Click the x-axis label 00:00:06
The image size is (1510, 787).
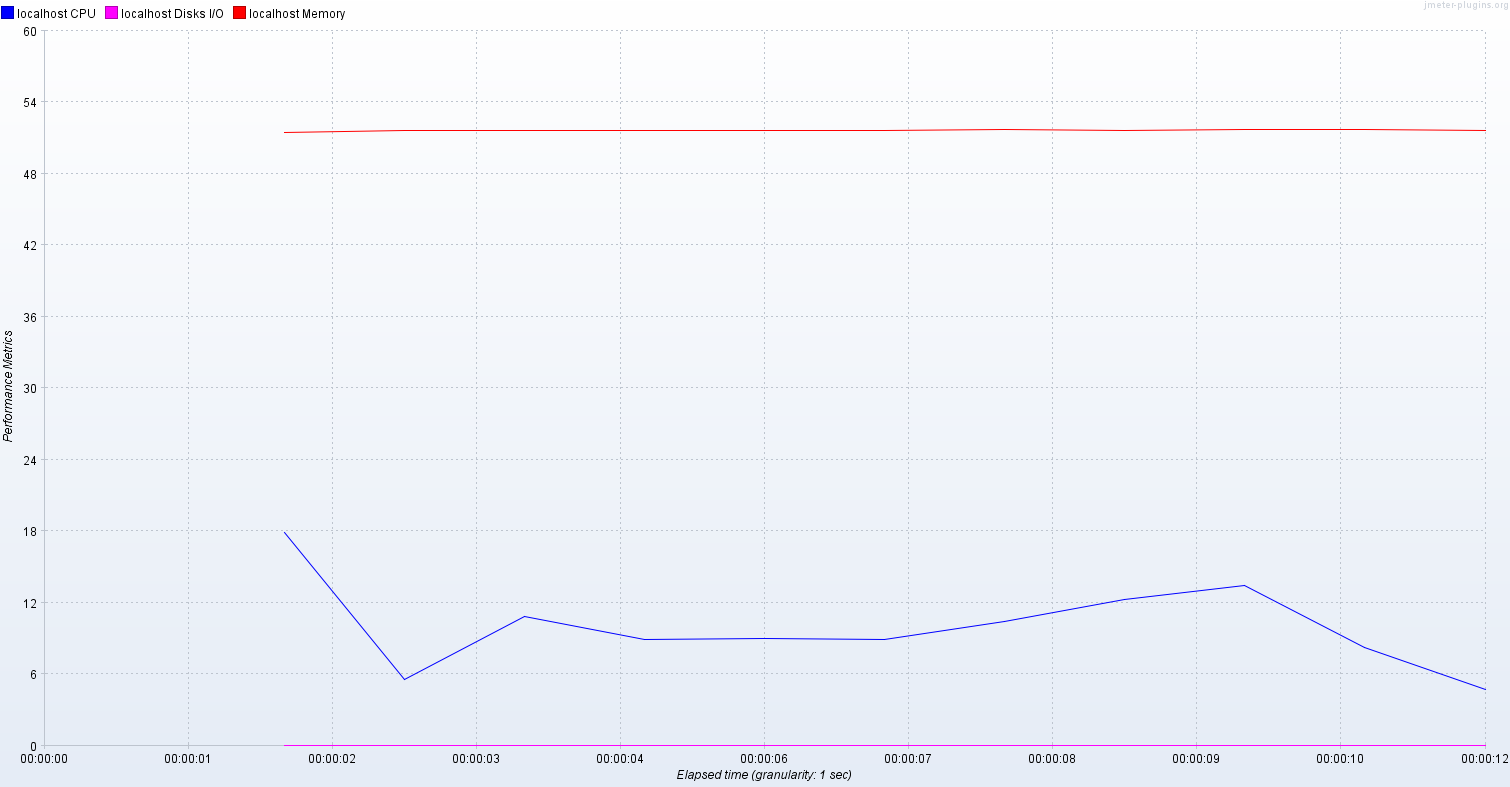pyautogui.click(x=764, y=759)
